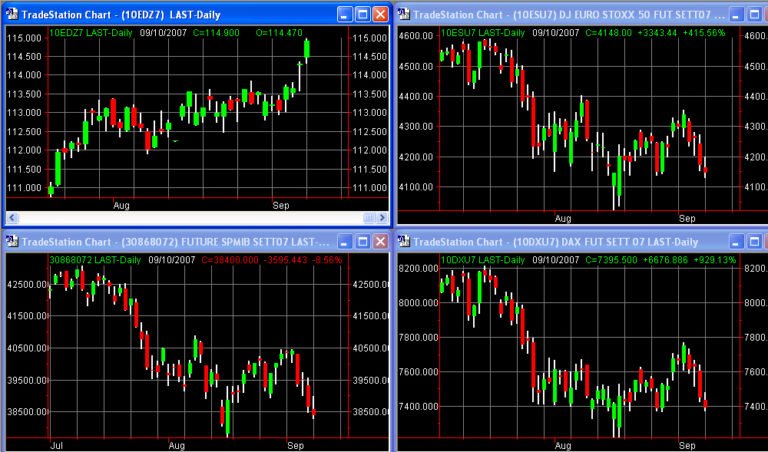Maximize the FUTURE SPMIB chart window

363,240
